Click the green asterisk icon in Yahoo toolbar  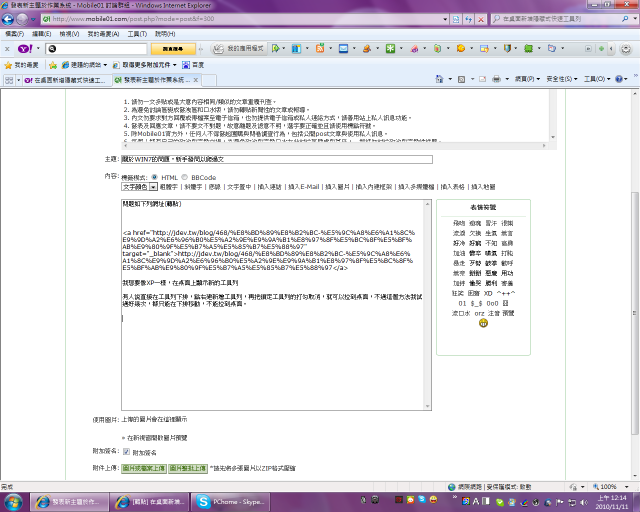pyautogui.click(x=390, y=49)
